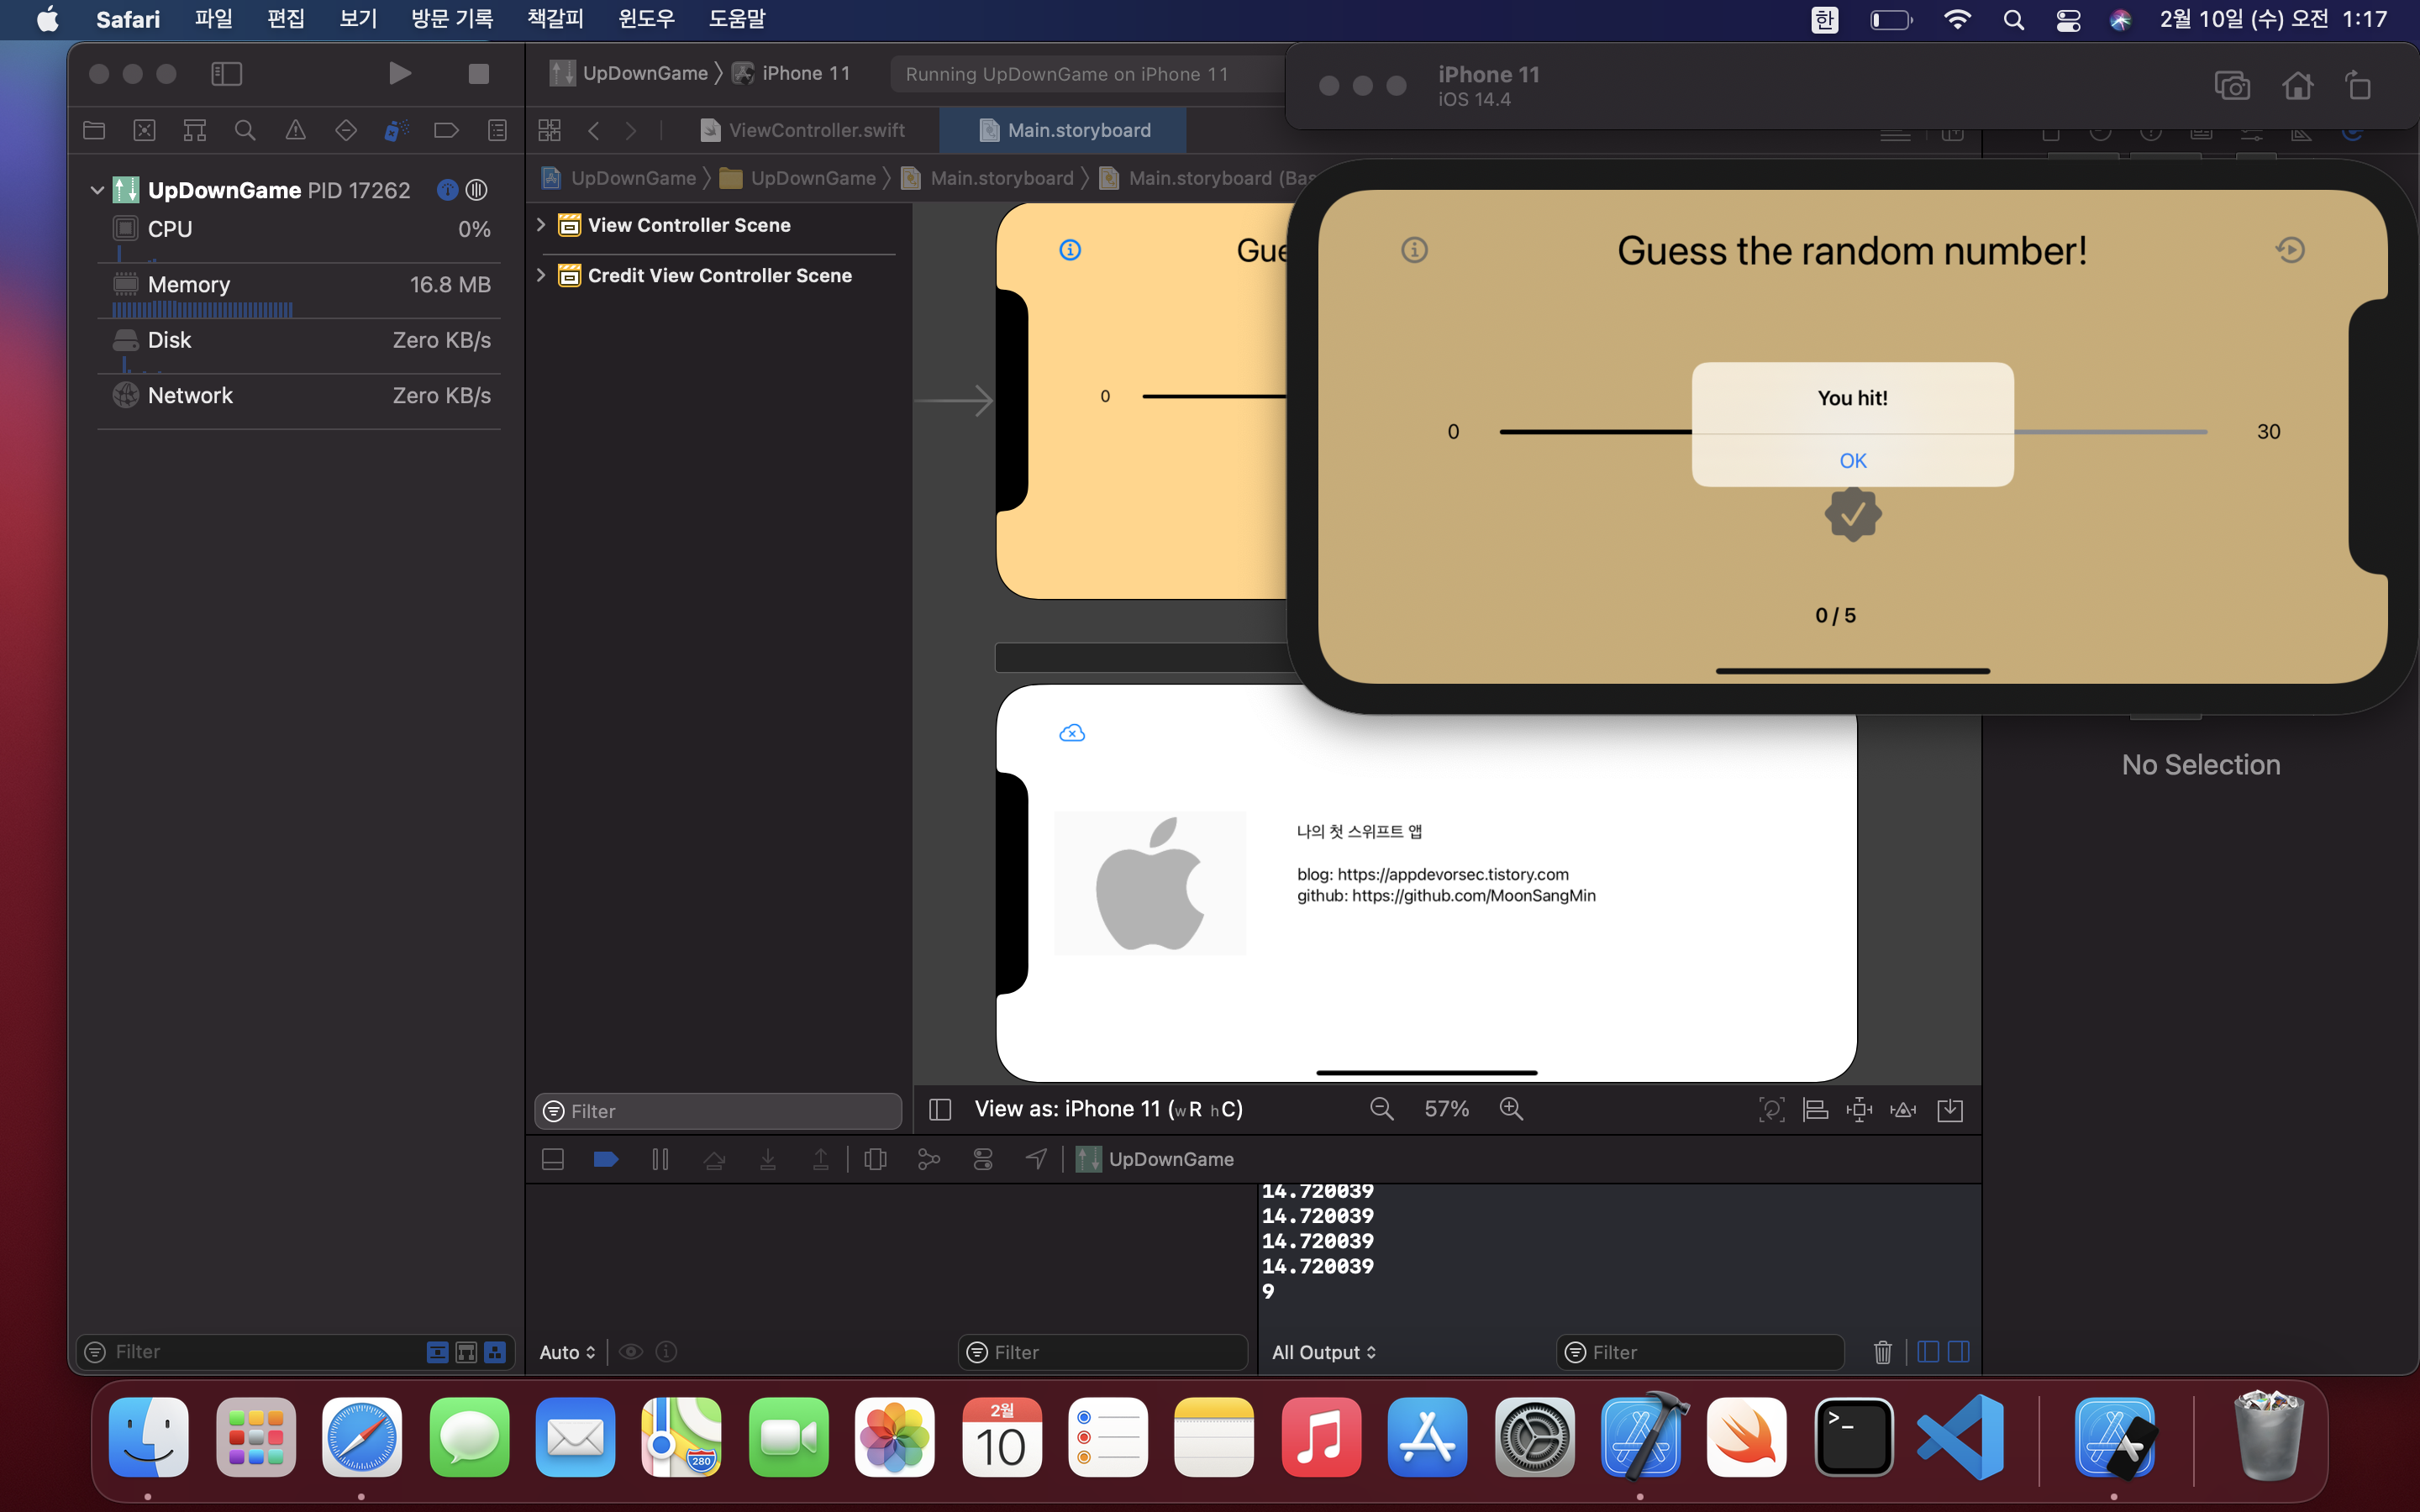Open the Debug Memory Graph icon
The width and height of the screenshot is (2420, 1512).
tap(929, 1159)
